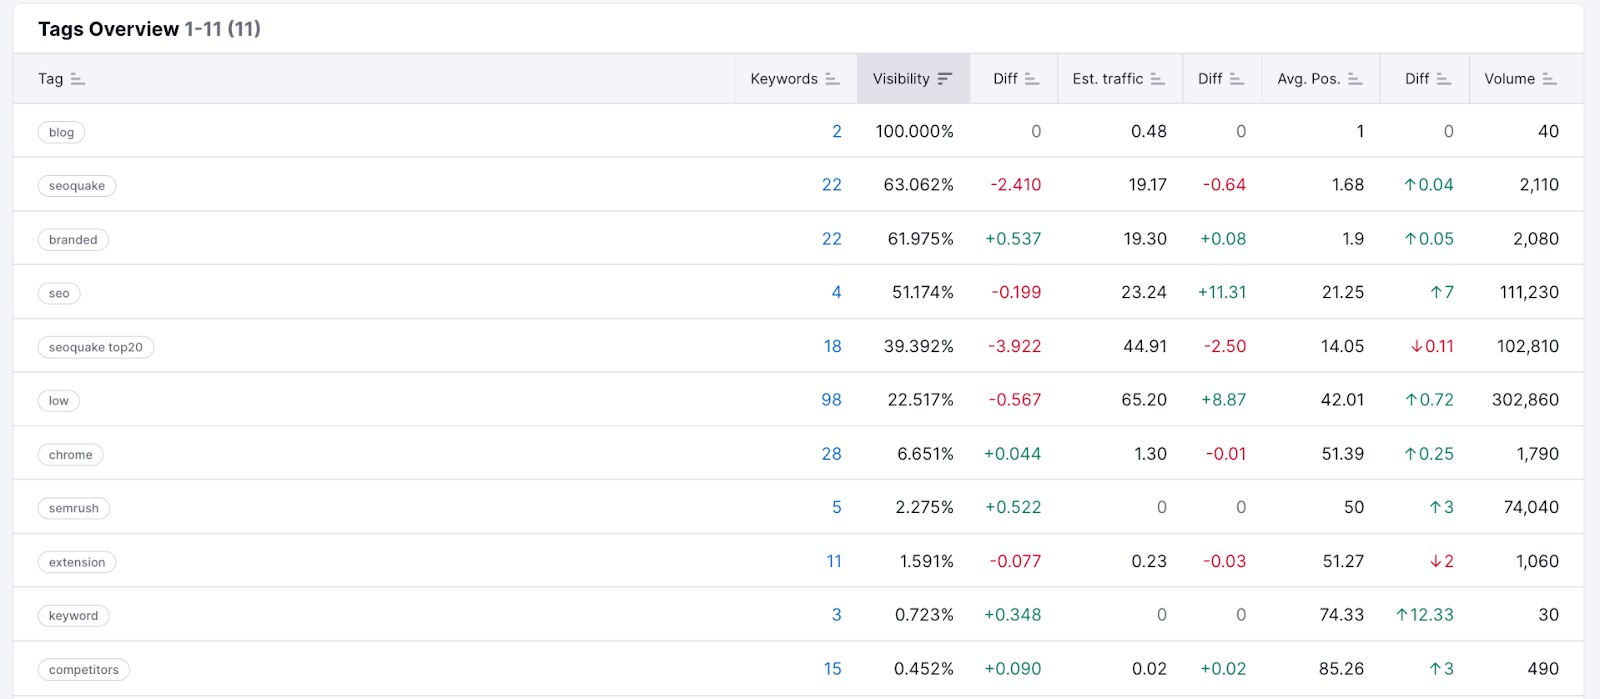Open the semrush tag
Viewport: 1600px width, 699px height.
click(x=74, y=508)
